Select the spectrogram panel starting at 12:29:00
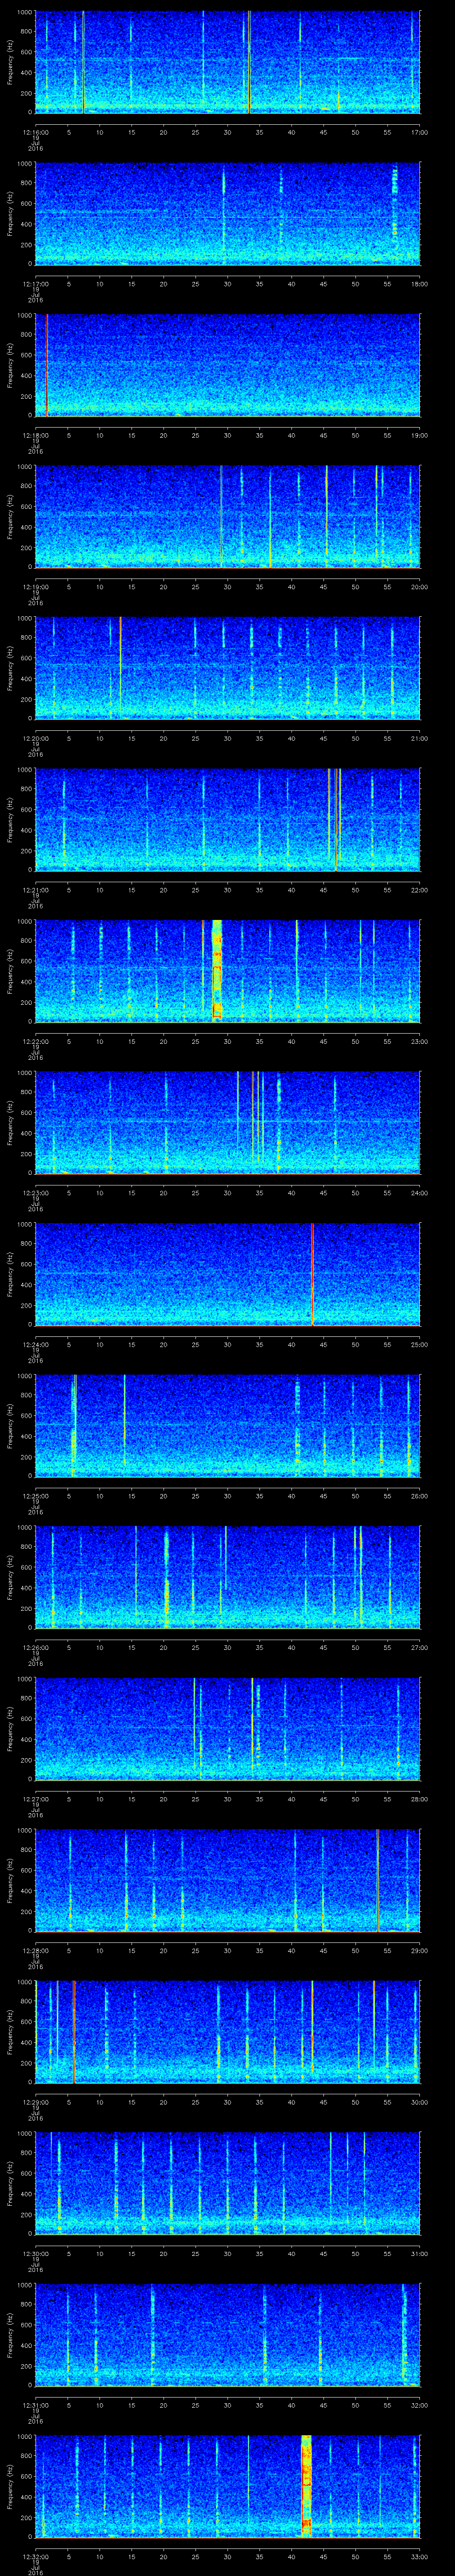455x2576 pixels. coord(227,2032)
